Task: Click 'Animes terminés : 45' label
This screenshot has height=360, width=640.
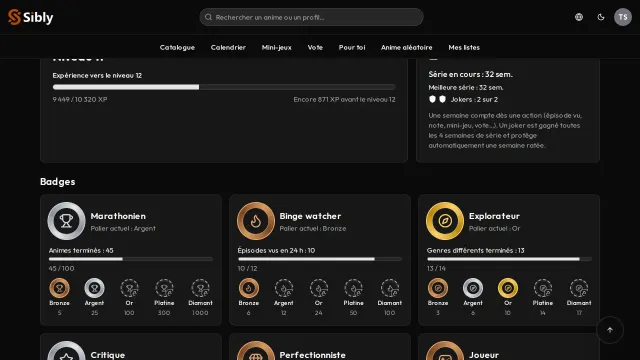Action: 81,250
